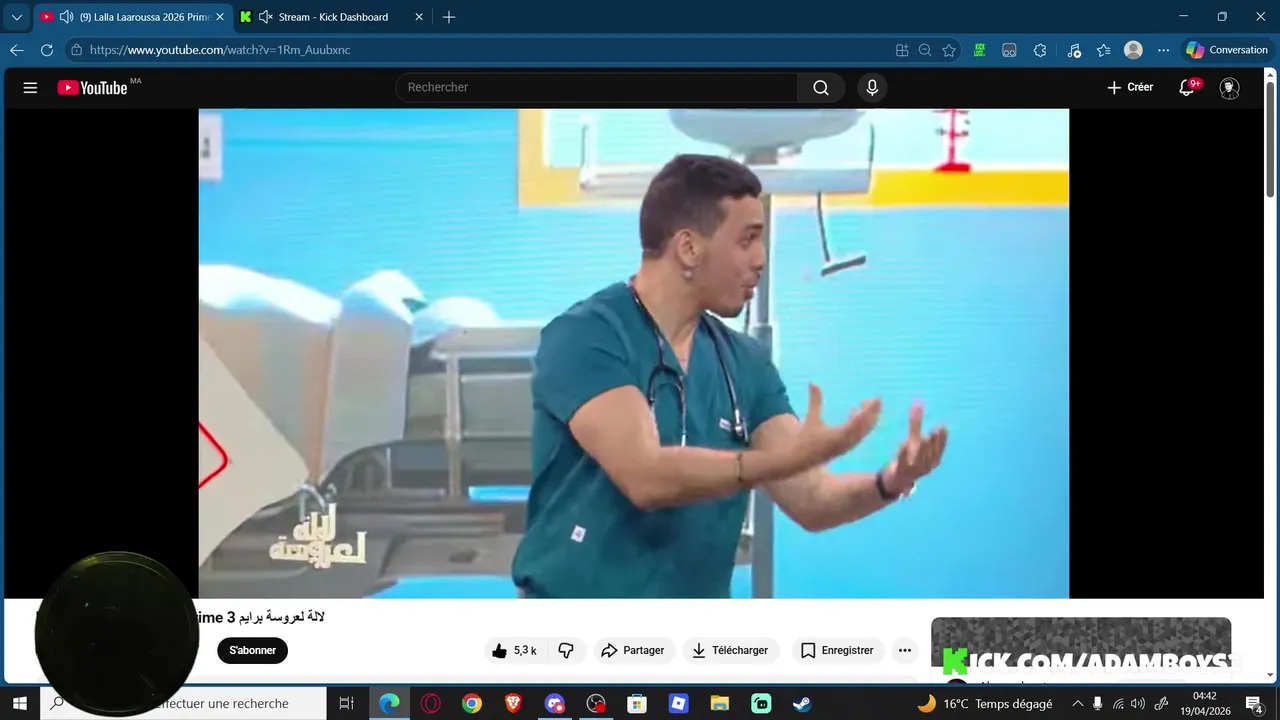This screenshot has height=720, width=1280.
Task: Click the video player to pause
Action: click(x=634, y=354)
